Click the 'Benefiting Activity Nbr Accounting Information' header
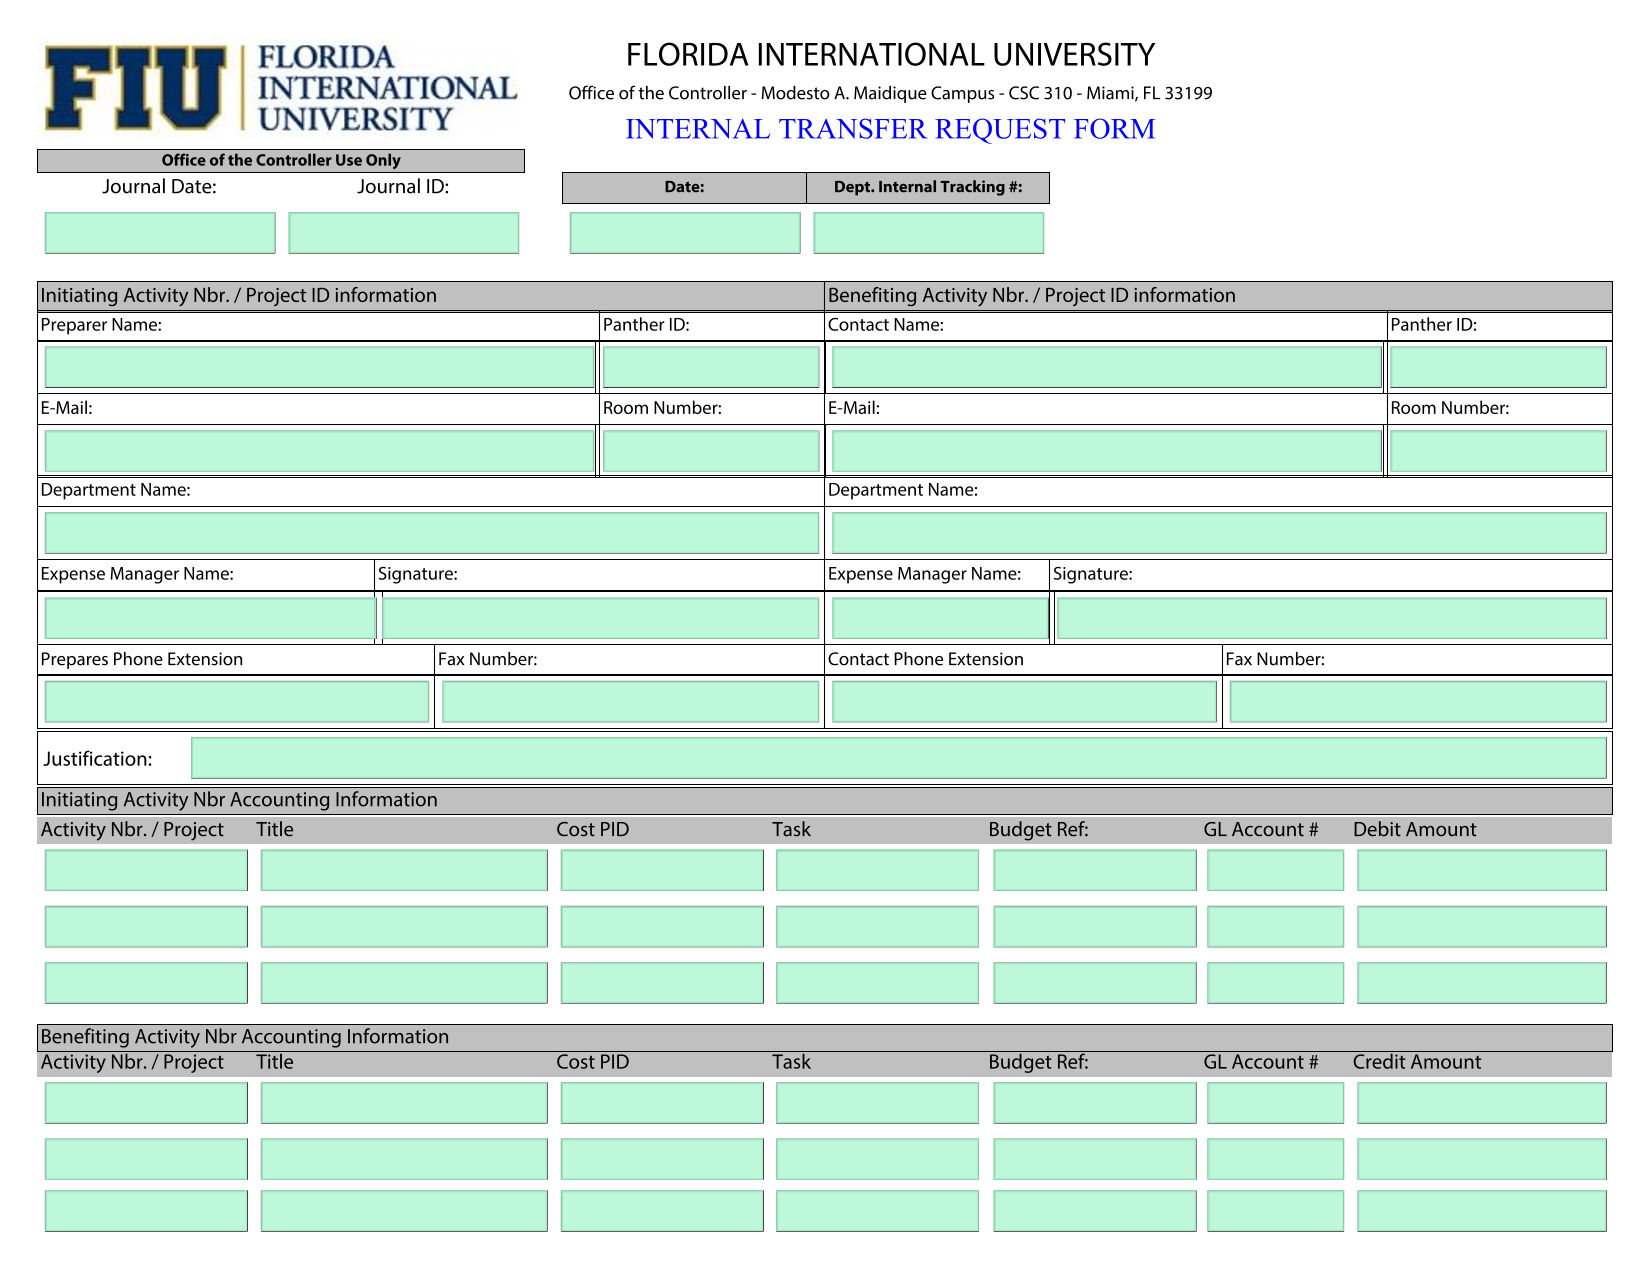 [825, 1037]
